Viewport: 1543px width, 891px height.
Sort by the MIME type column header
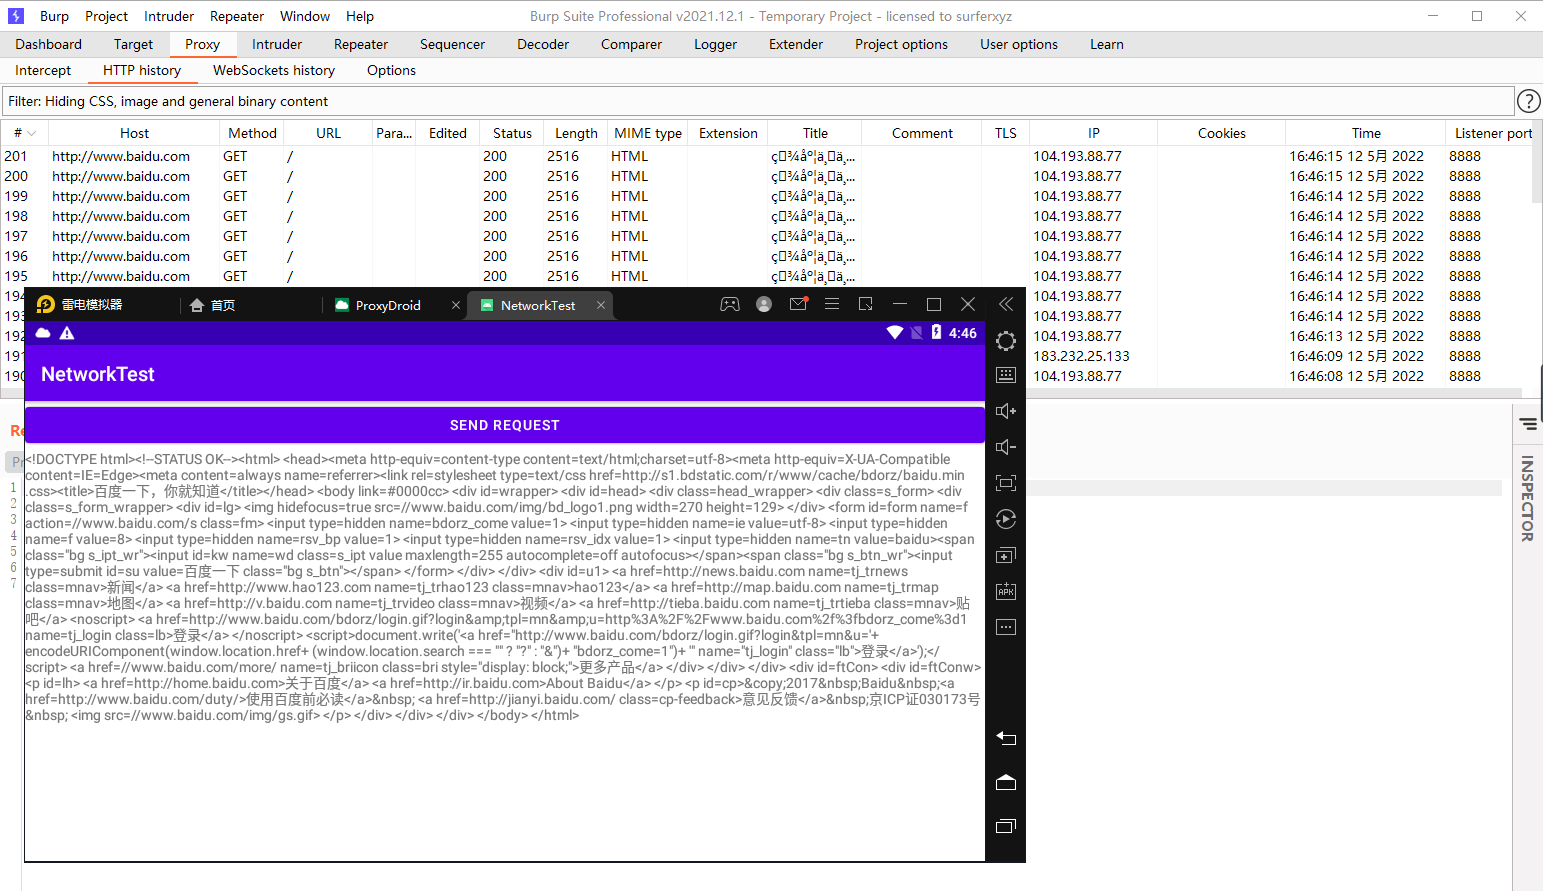[x=648, y=133]
